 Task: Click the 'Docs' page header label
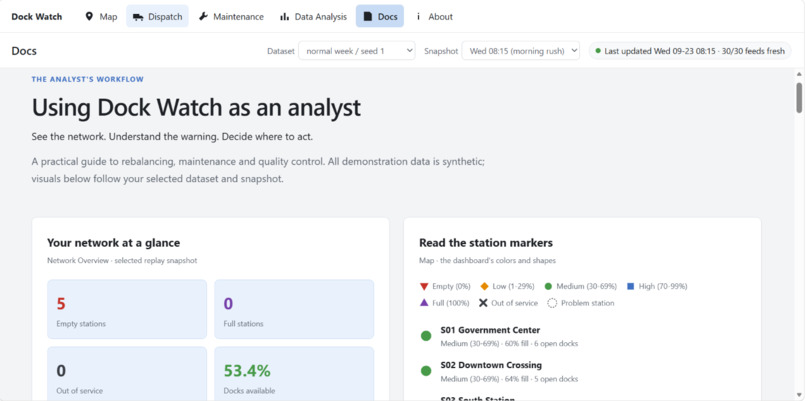point(24,51)
